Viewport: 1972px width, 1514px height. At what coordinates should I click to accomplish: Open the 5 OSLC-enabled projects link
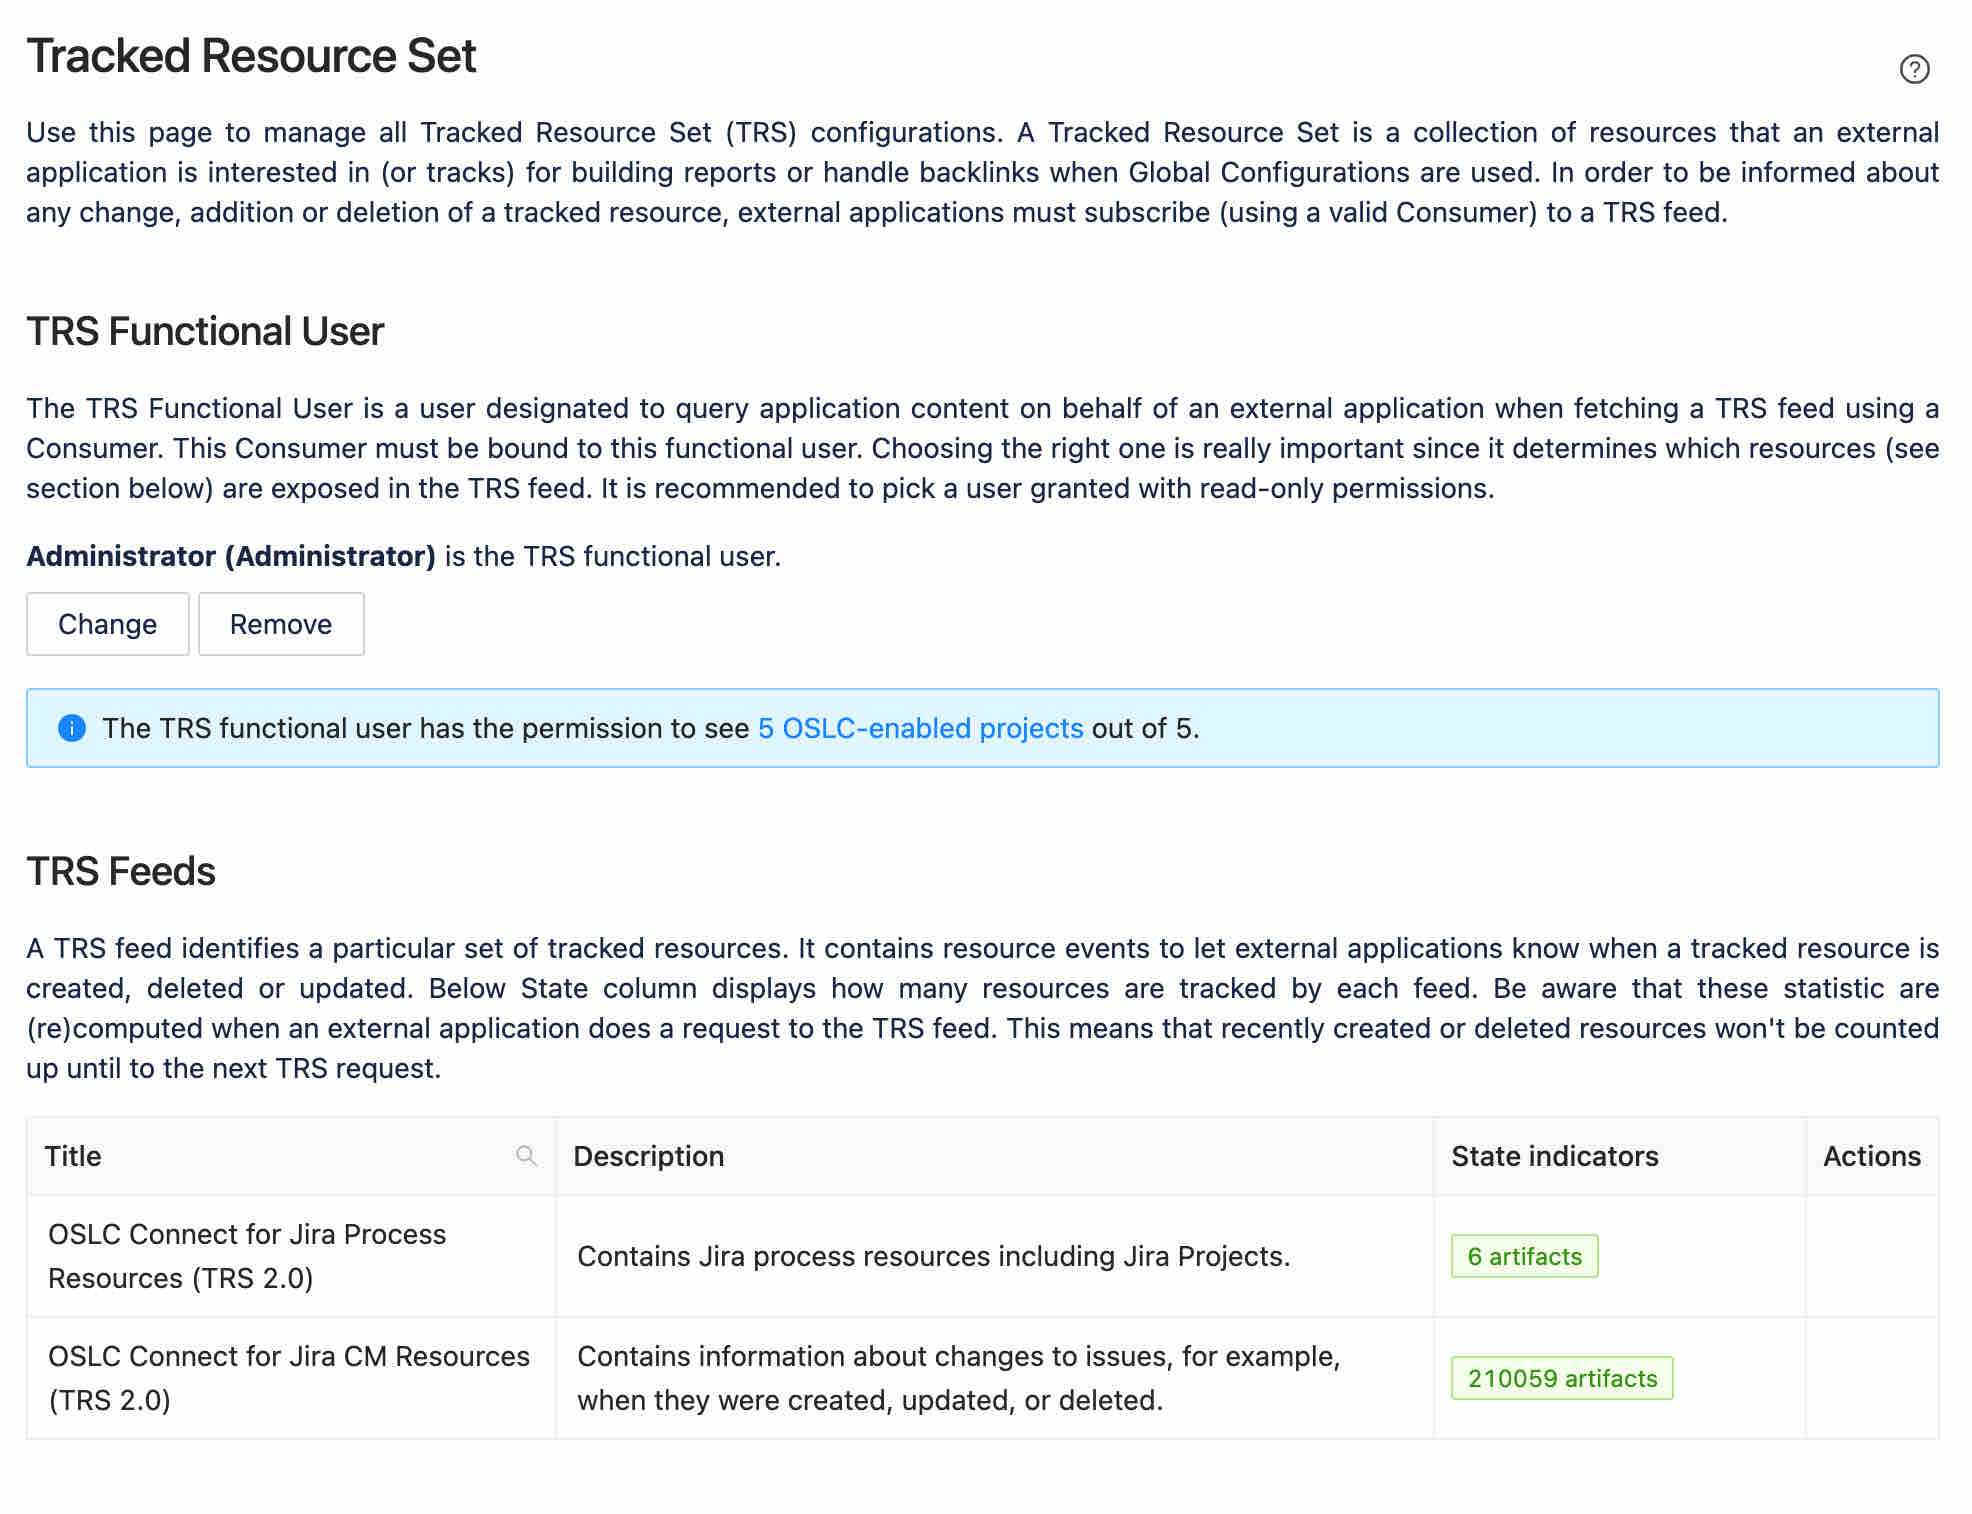[920, 728]
